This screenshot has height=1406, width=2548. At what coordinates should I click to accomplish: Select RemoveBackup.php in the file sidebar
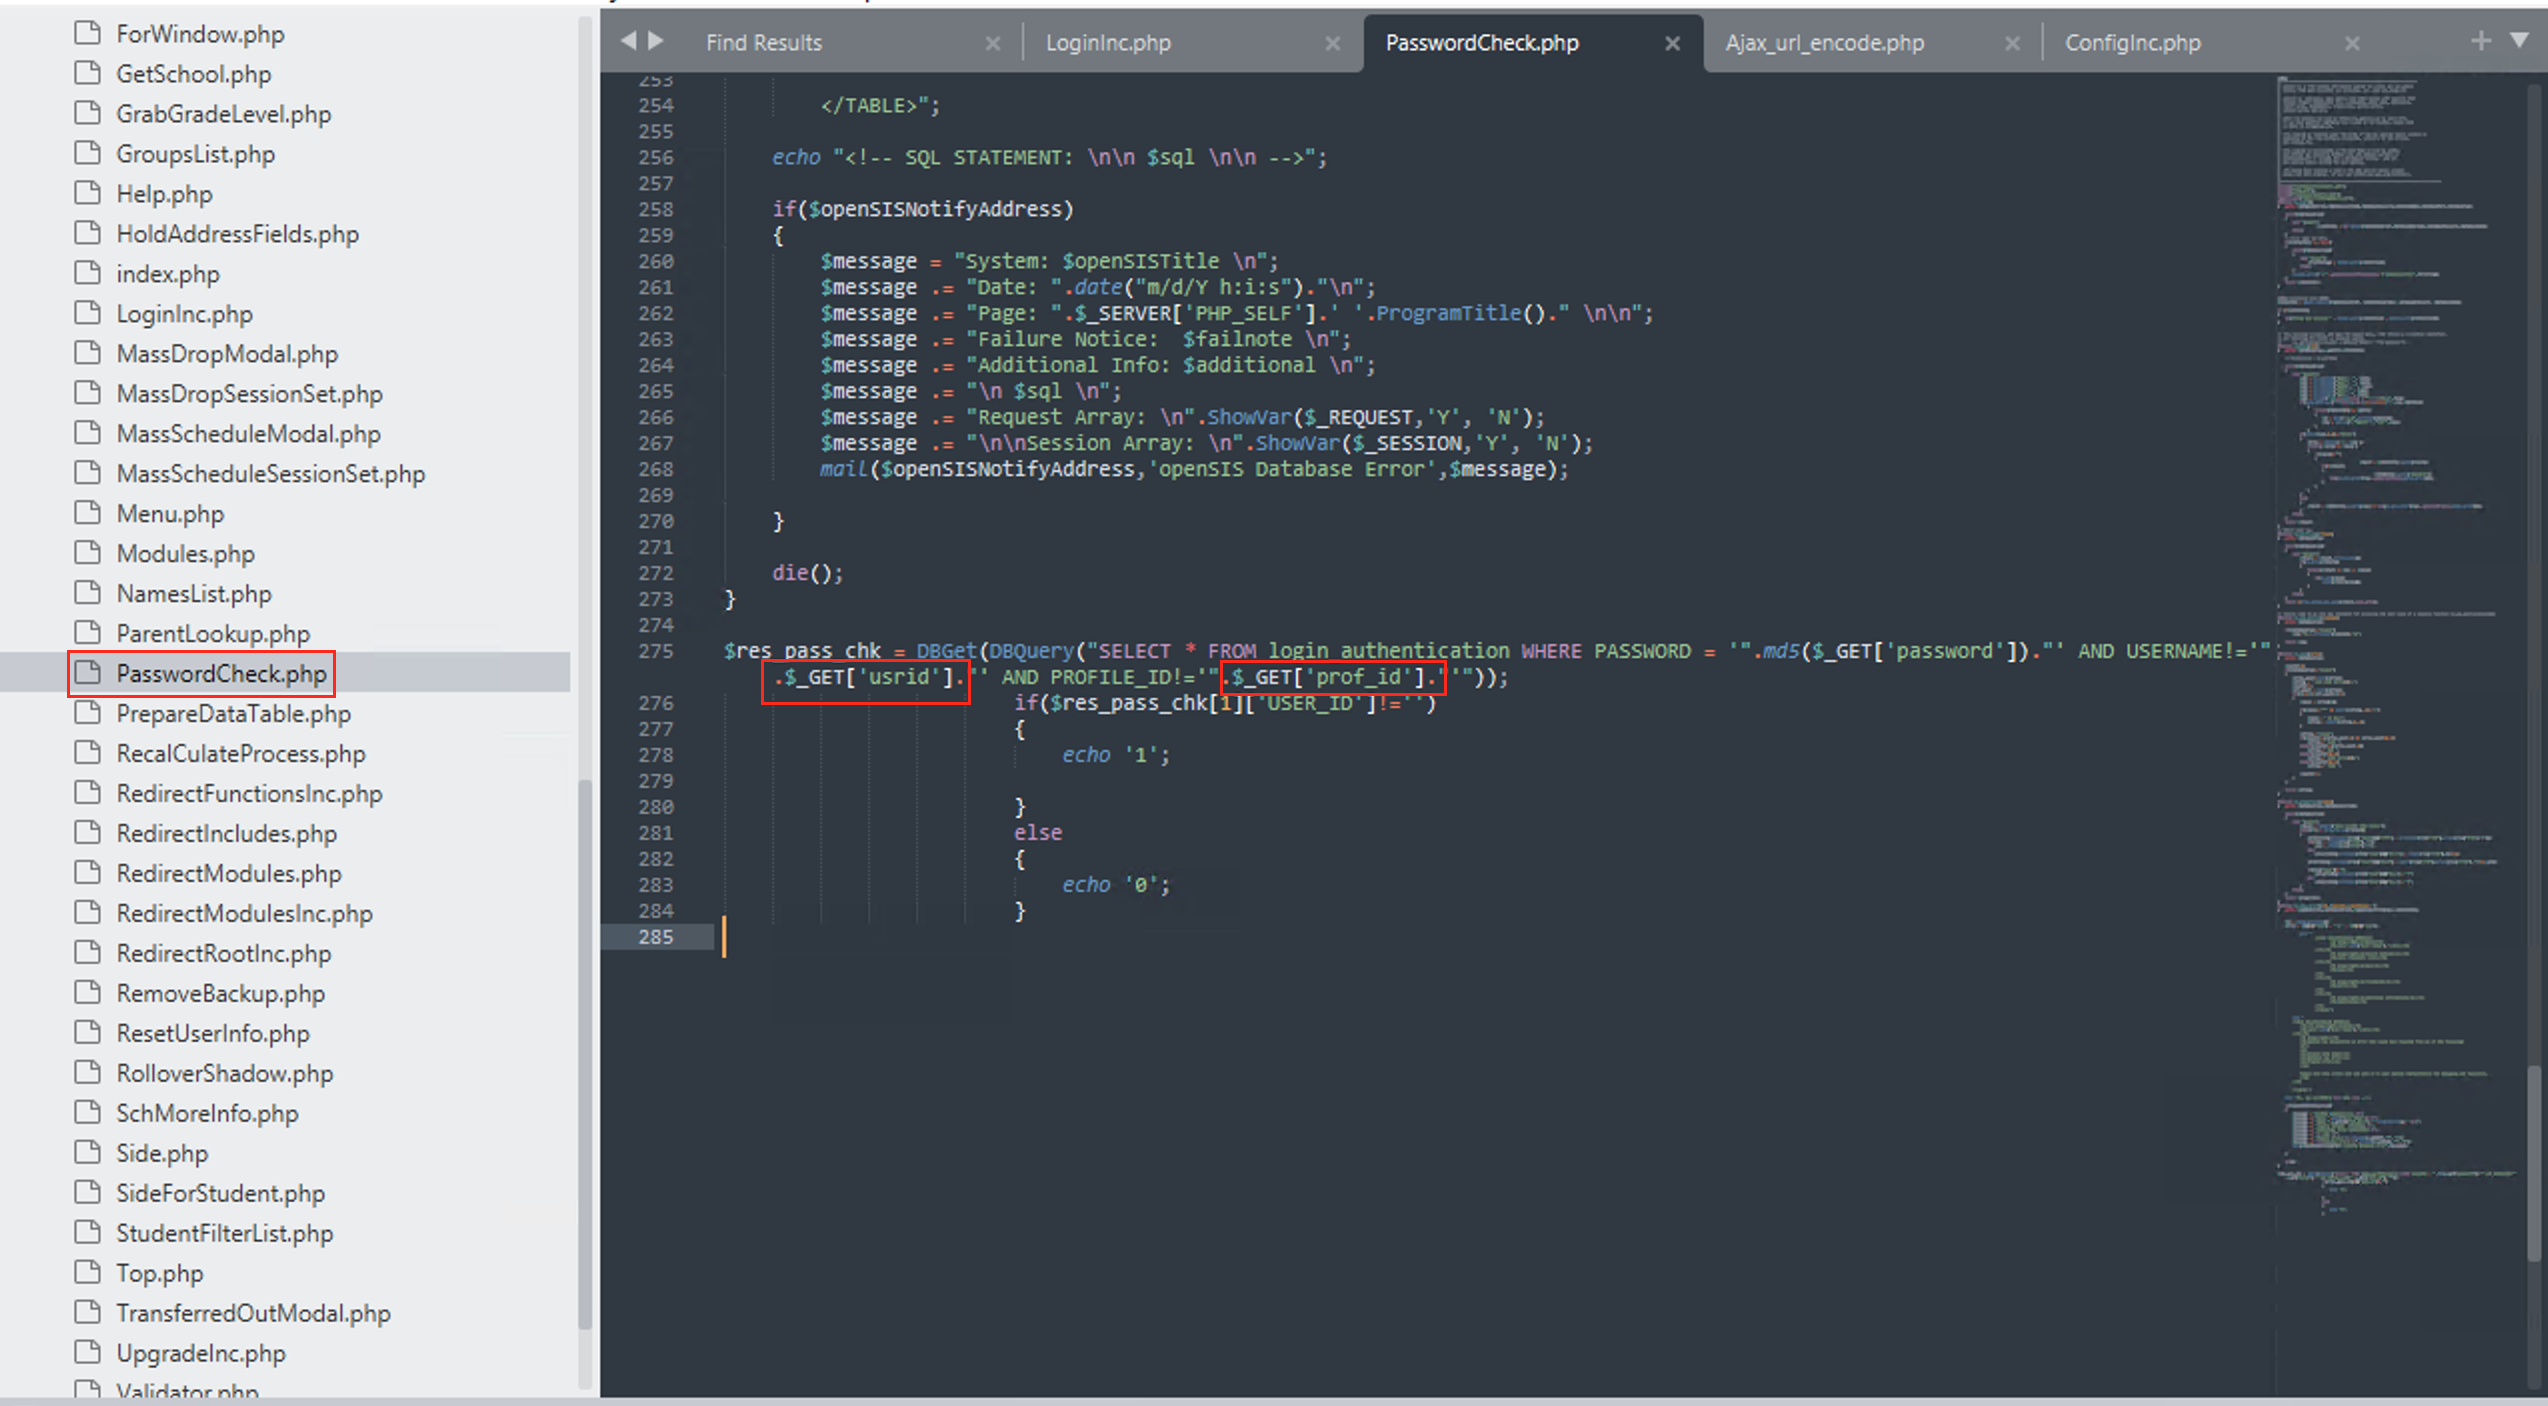point(220,992)
